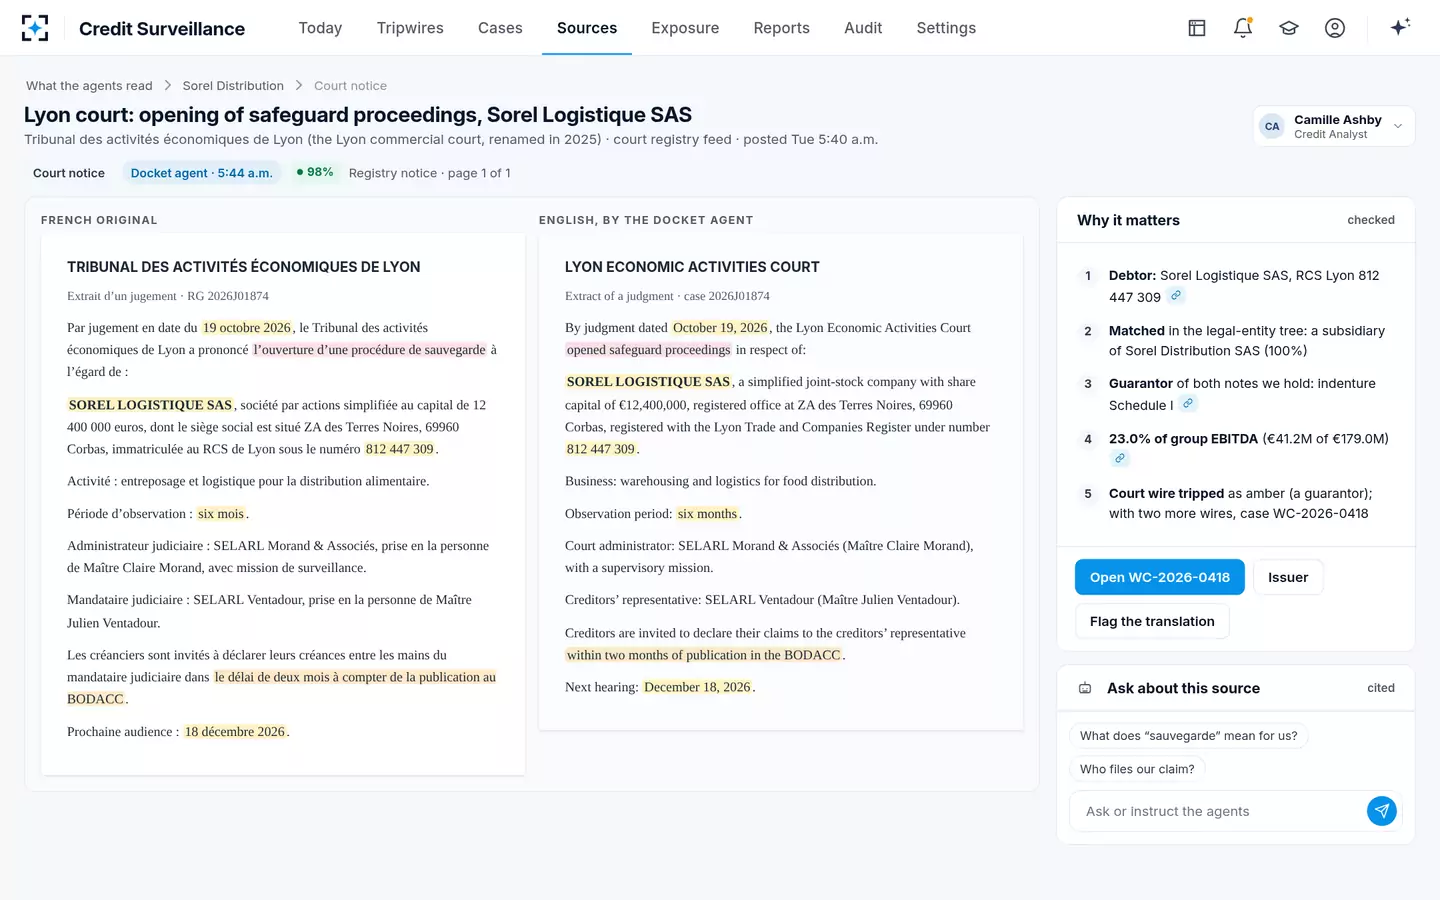Image resolution: width=1440 pixels, height=900 pixels.
Task: Open the graduation cap learning icon
Action: pos(1289,28)
